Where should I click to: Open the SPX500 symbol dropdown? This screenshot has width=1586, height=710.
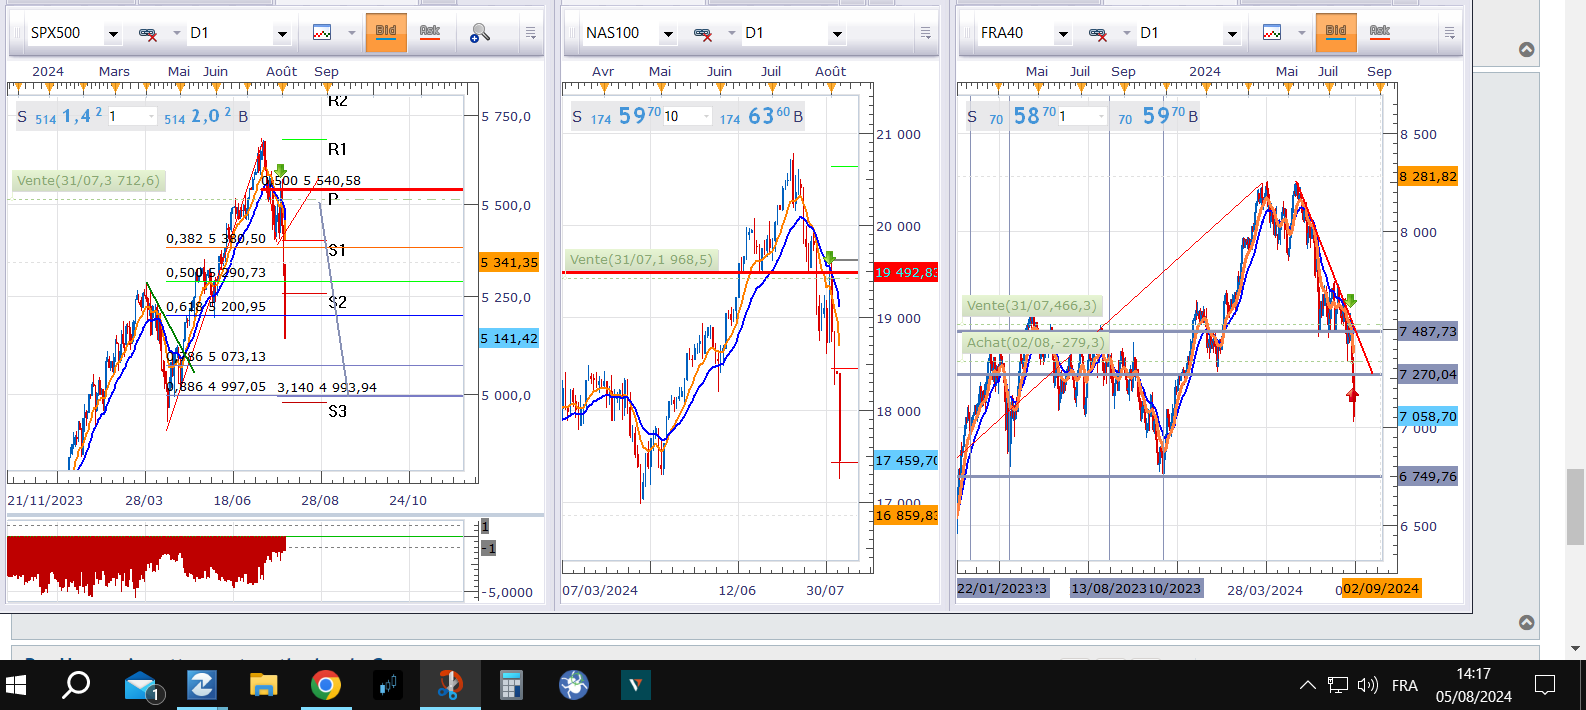113,34
